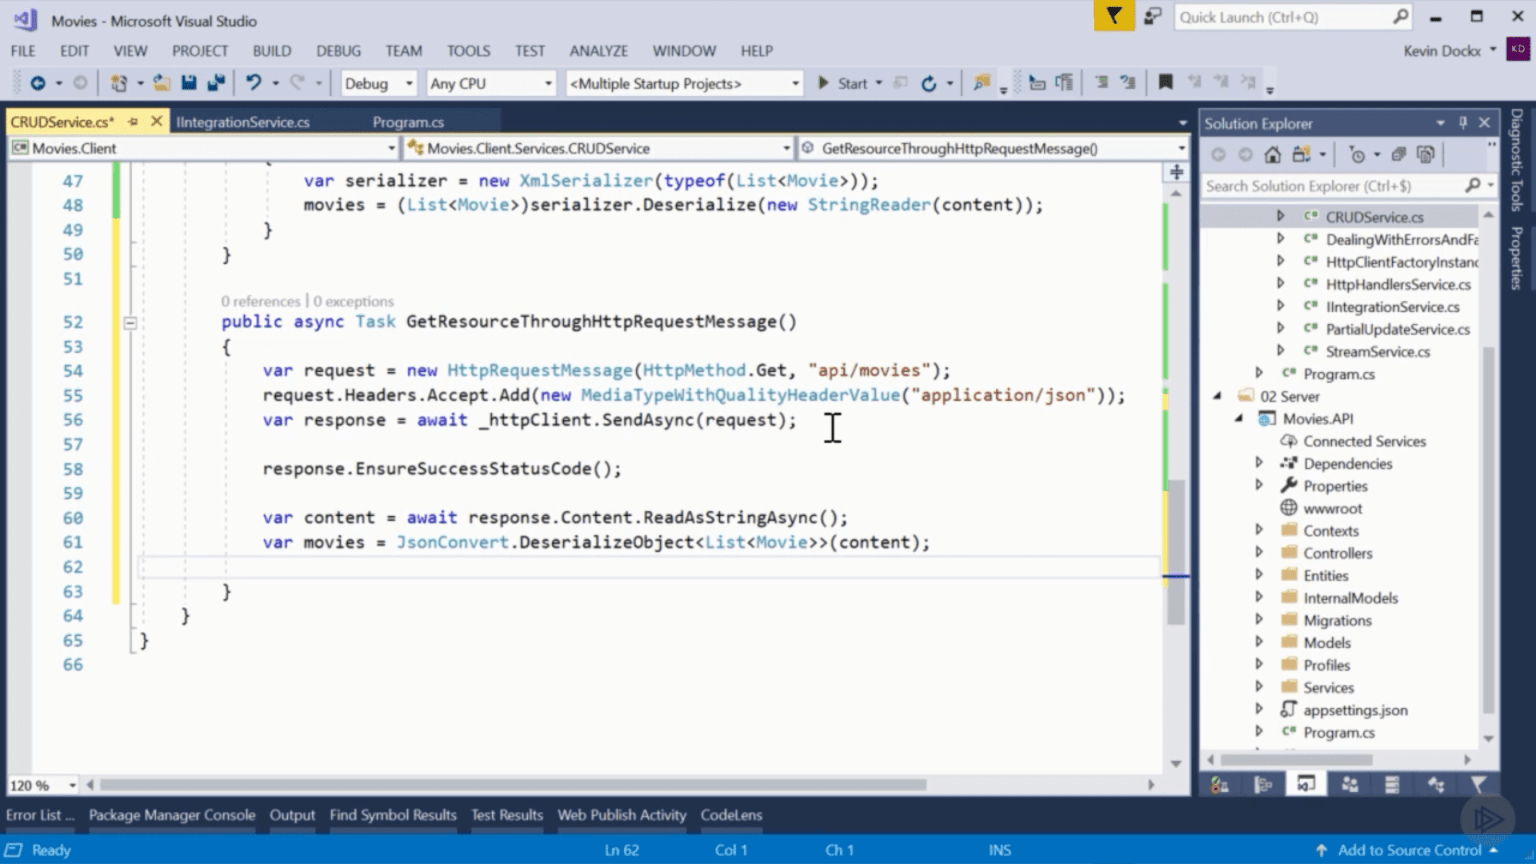
Task: Unpin Solution Explorer to auto-hide it
Action: click(x=1463, y=122)
